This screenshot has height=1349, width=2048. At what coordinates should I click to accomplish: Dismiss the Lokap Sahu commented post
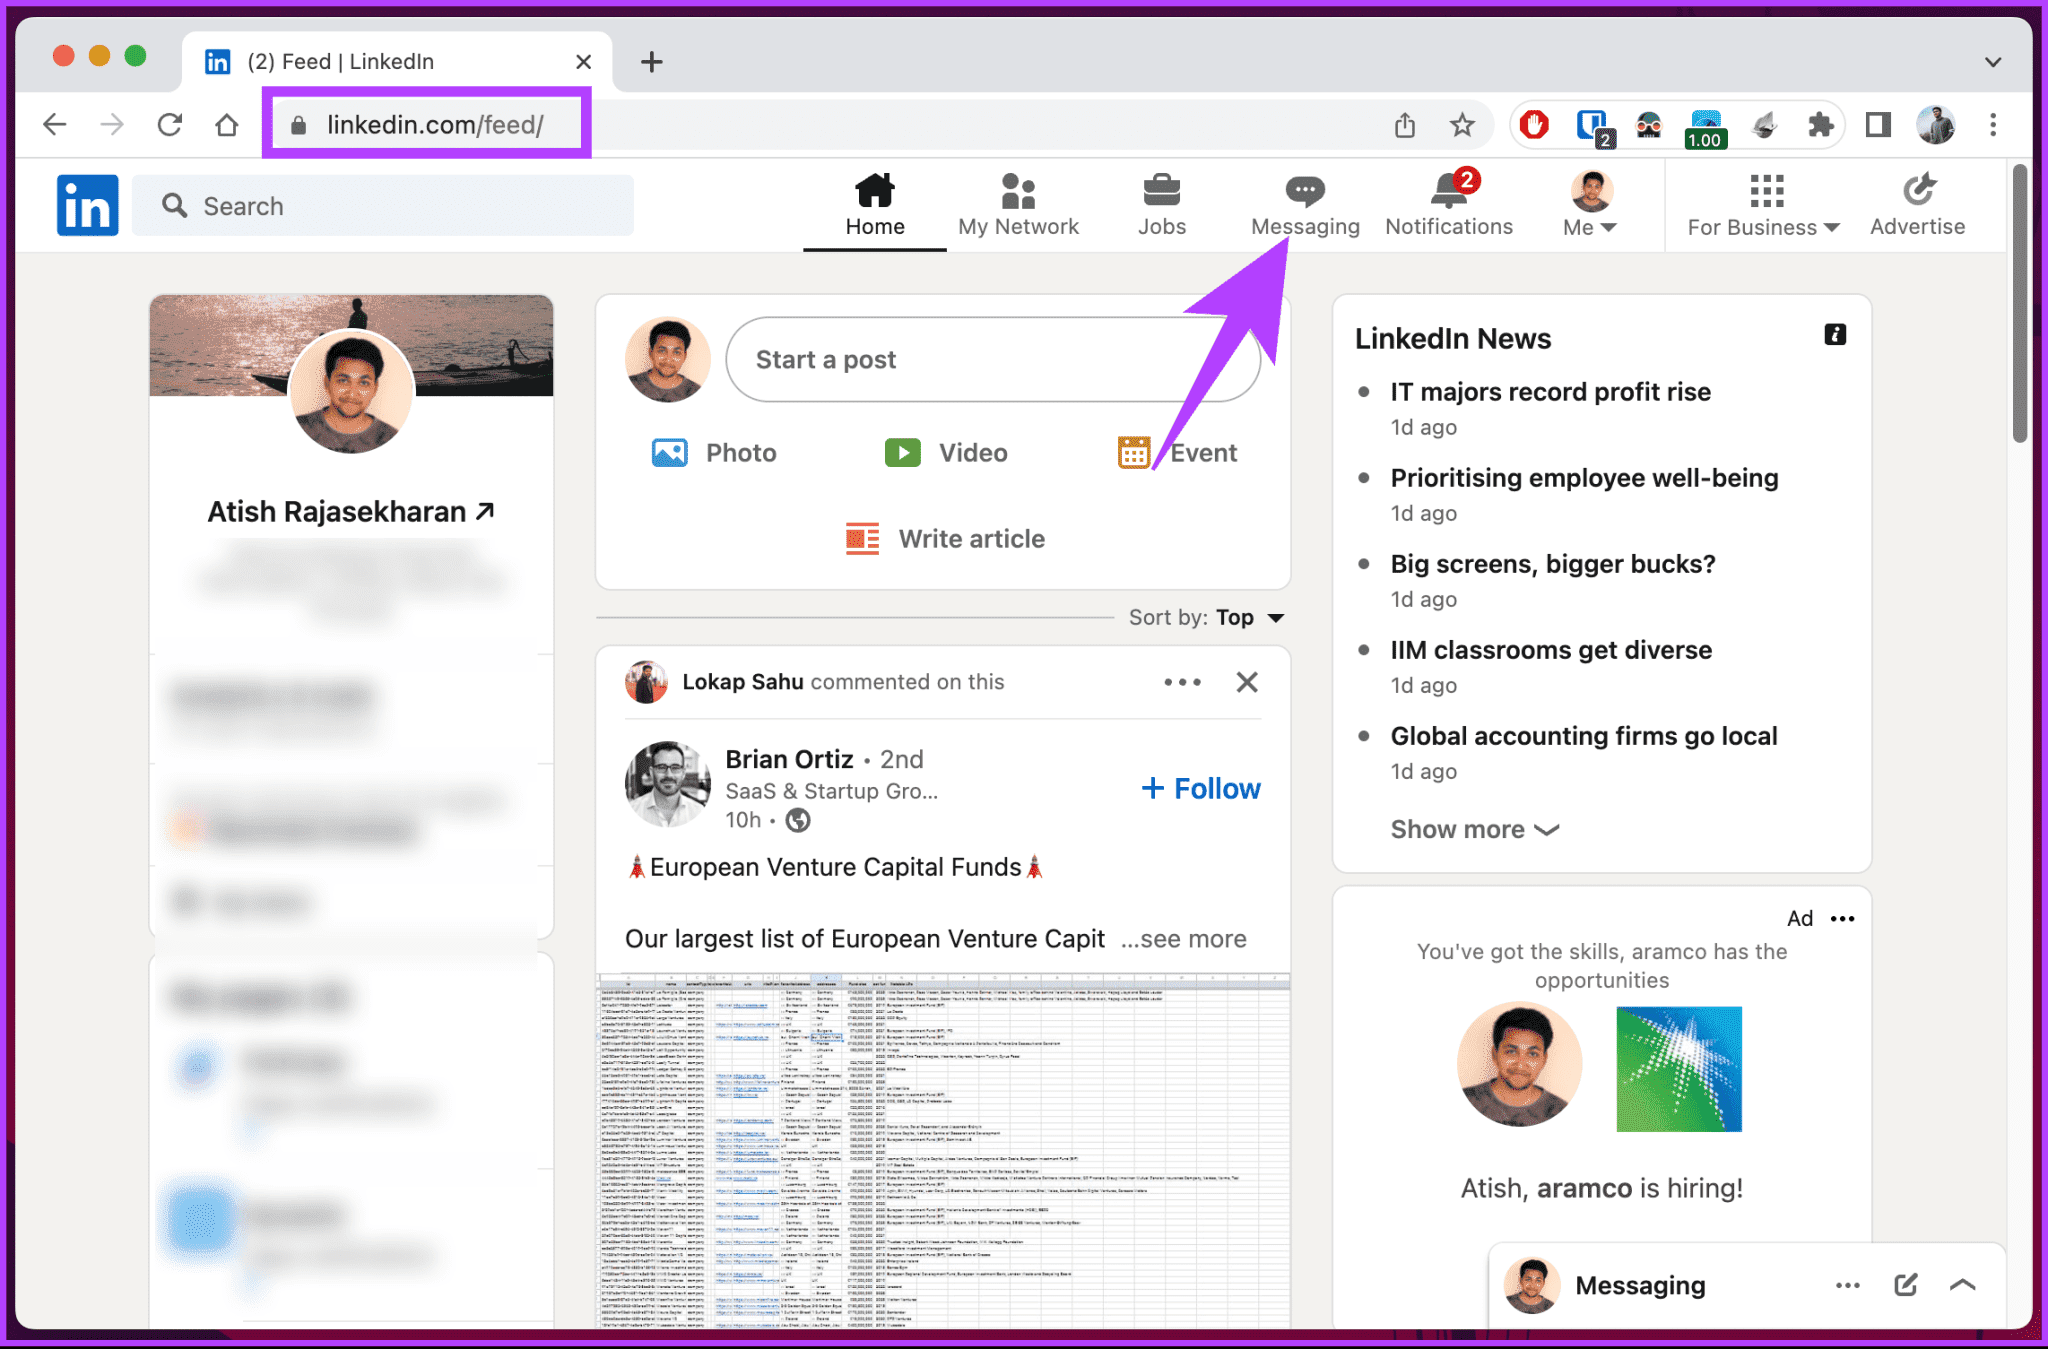pos(1247,682)
